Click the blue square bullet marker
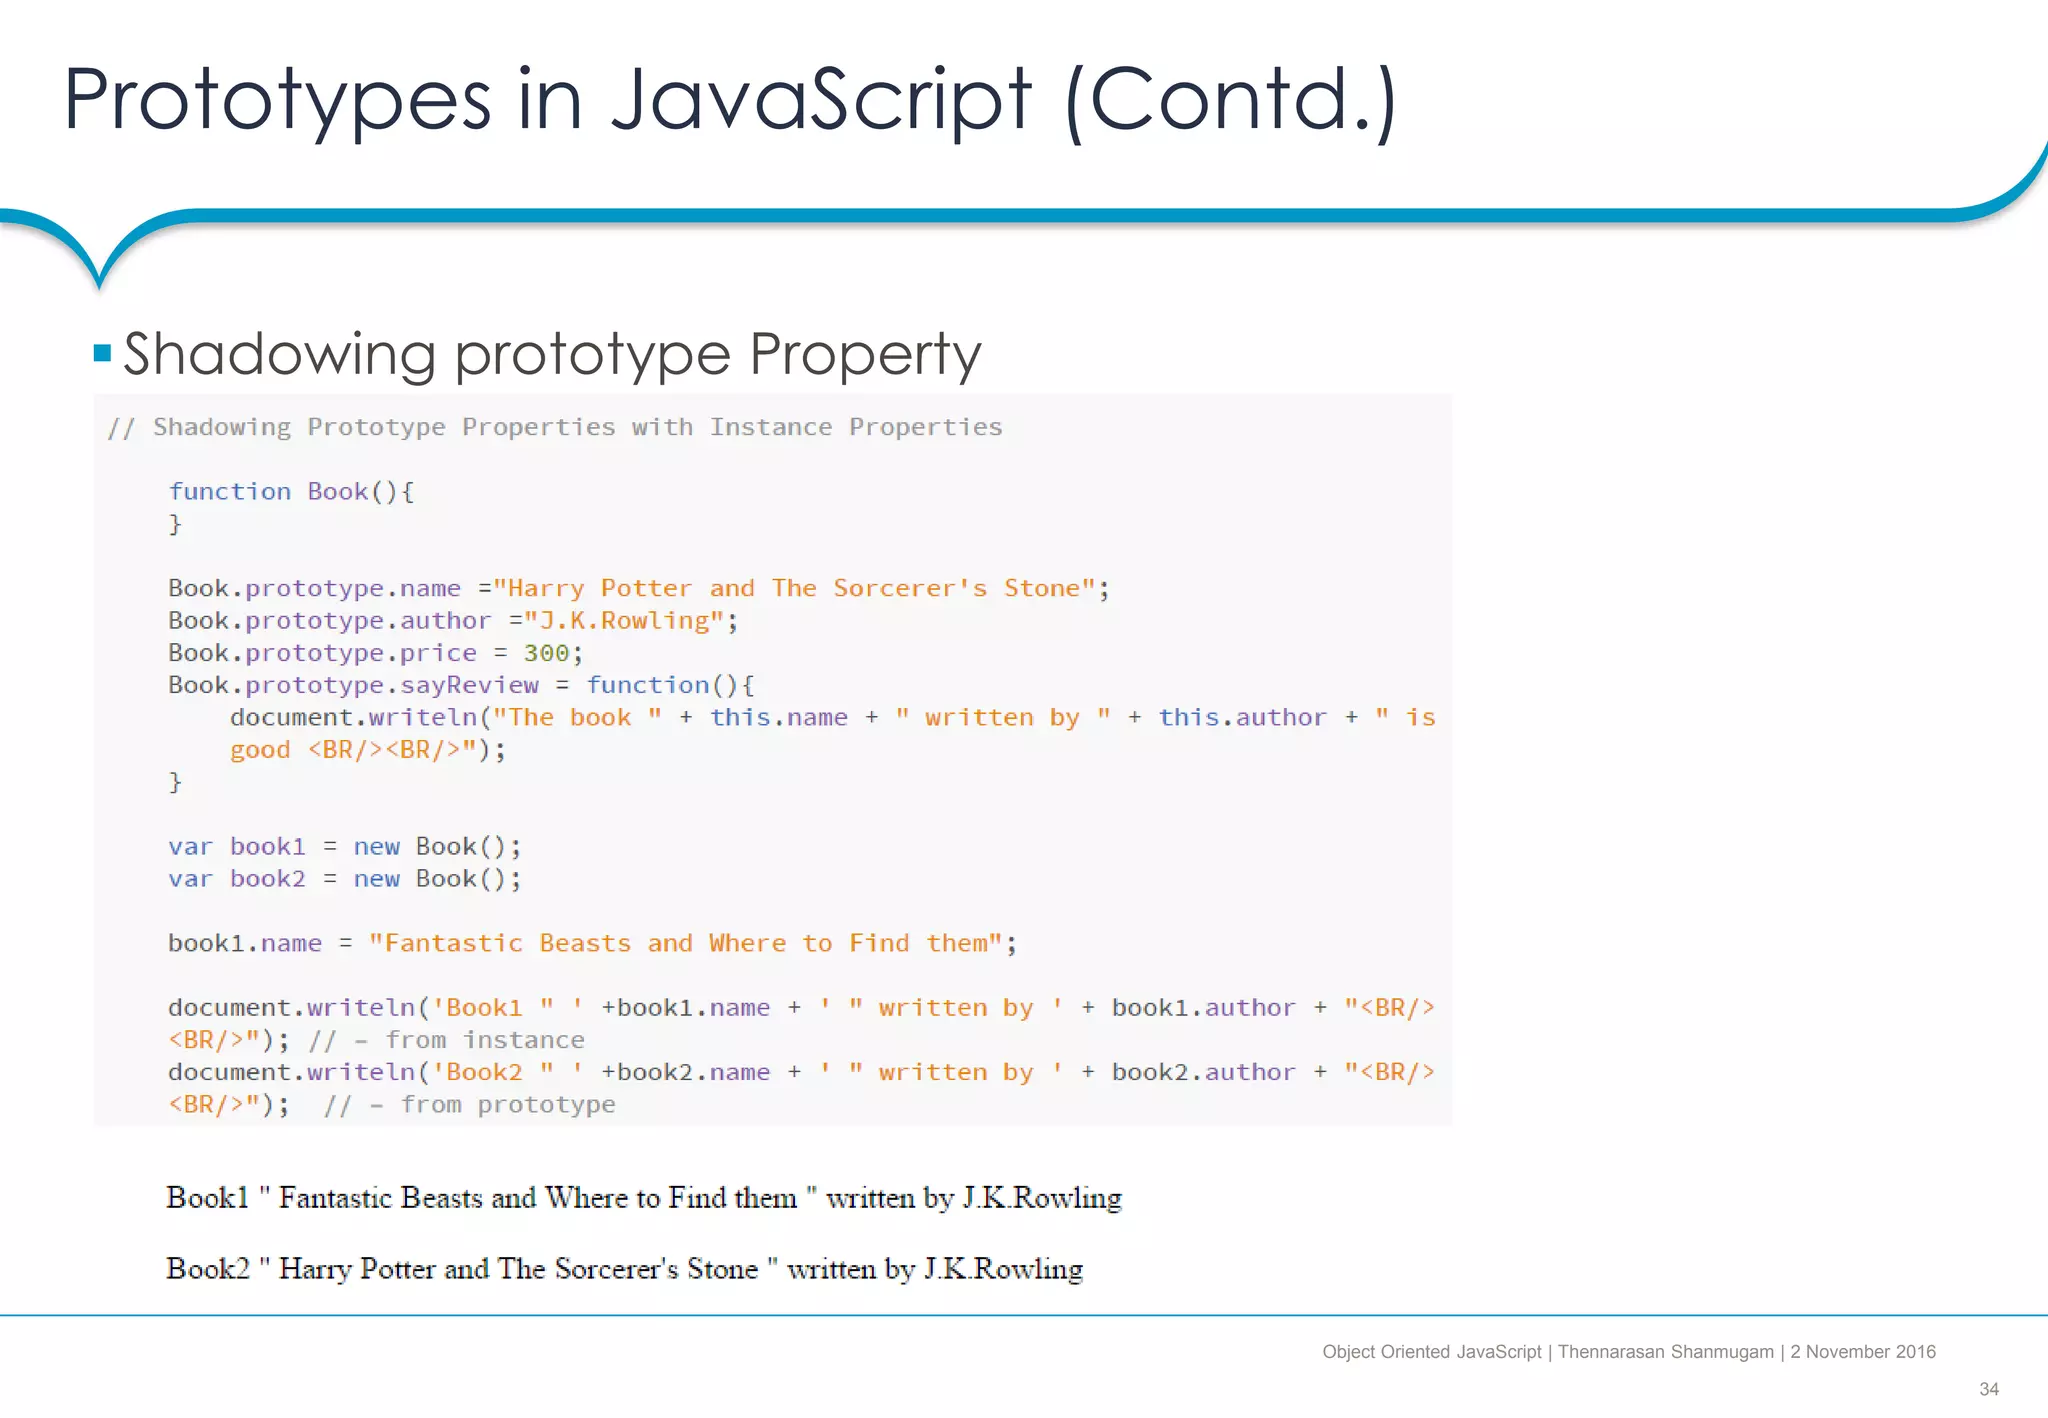2048x1418 pixels. click(x=102, y=352)
